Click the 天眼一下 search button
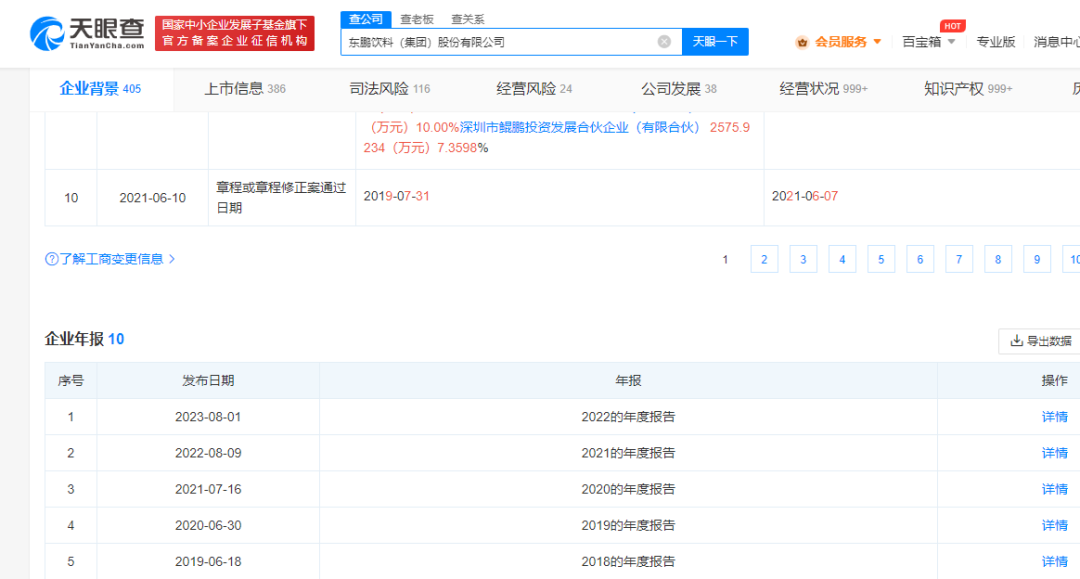The height and width of the screenshot is (579, 1080). pos(715,41)
